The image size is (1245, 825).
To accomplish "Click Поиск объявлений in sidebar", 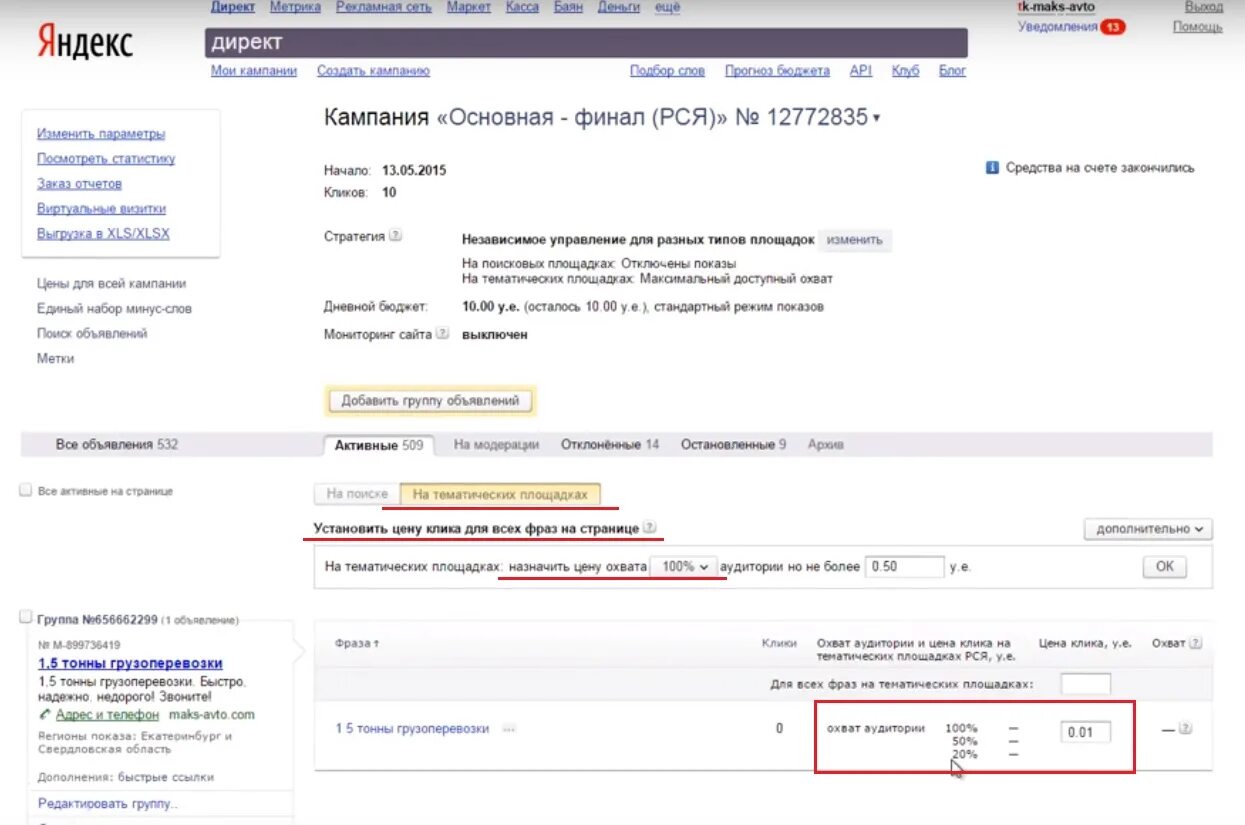I will 92,334.
